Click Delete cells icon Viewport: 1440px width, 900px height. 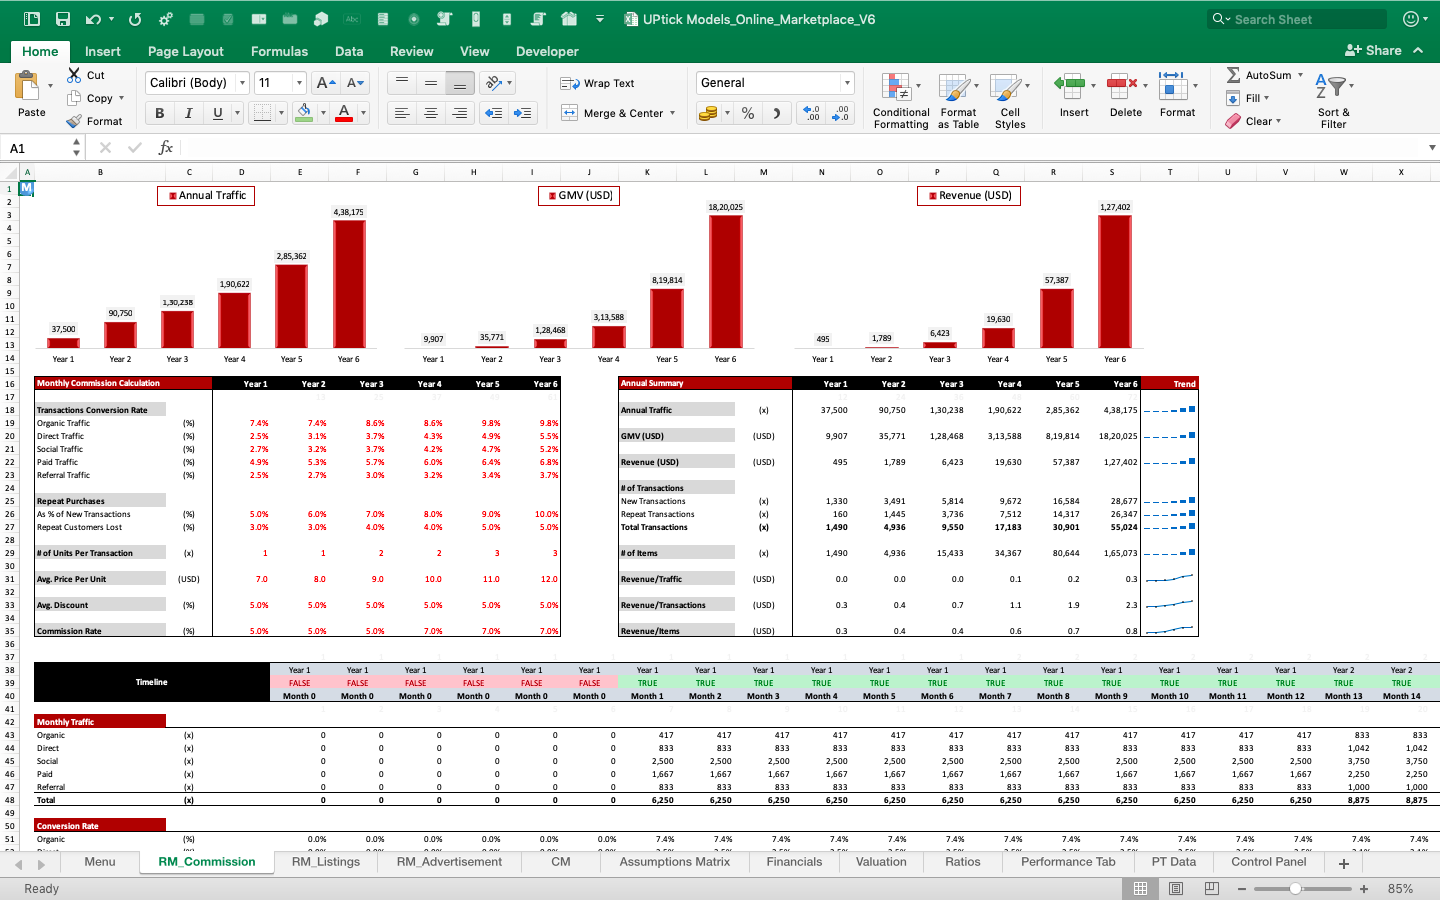1121,86
